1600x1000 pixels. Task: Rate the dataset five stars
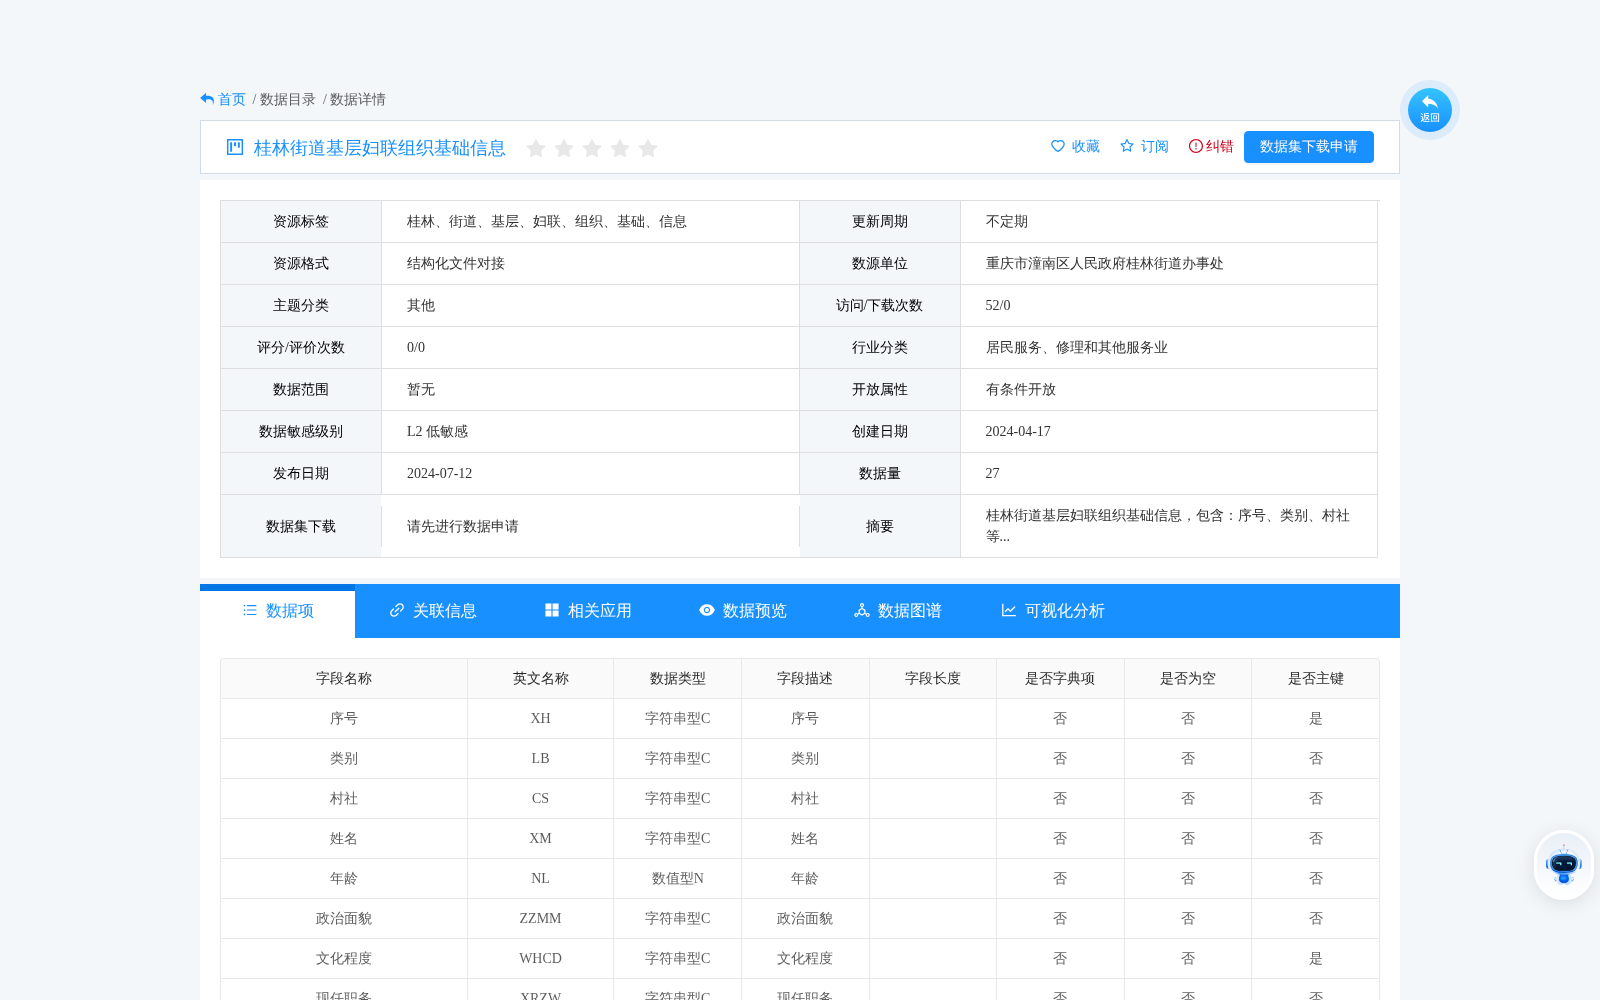[648, 148]
